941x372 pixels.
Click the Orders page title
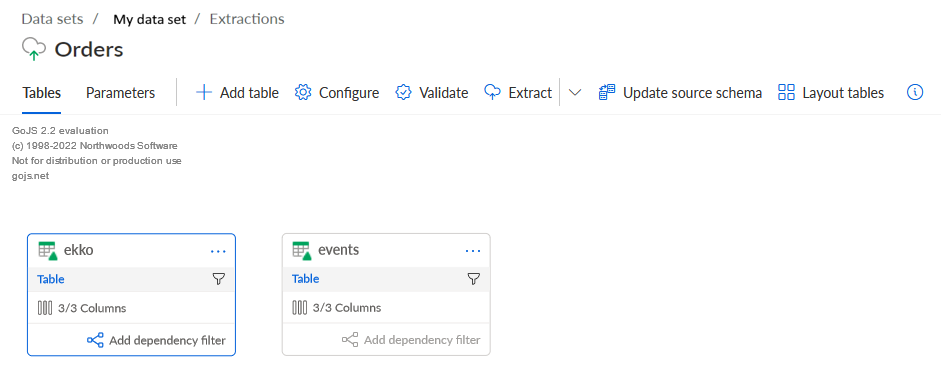(x=89, y=50)
